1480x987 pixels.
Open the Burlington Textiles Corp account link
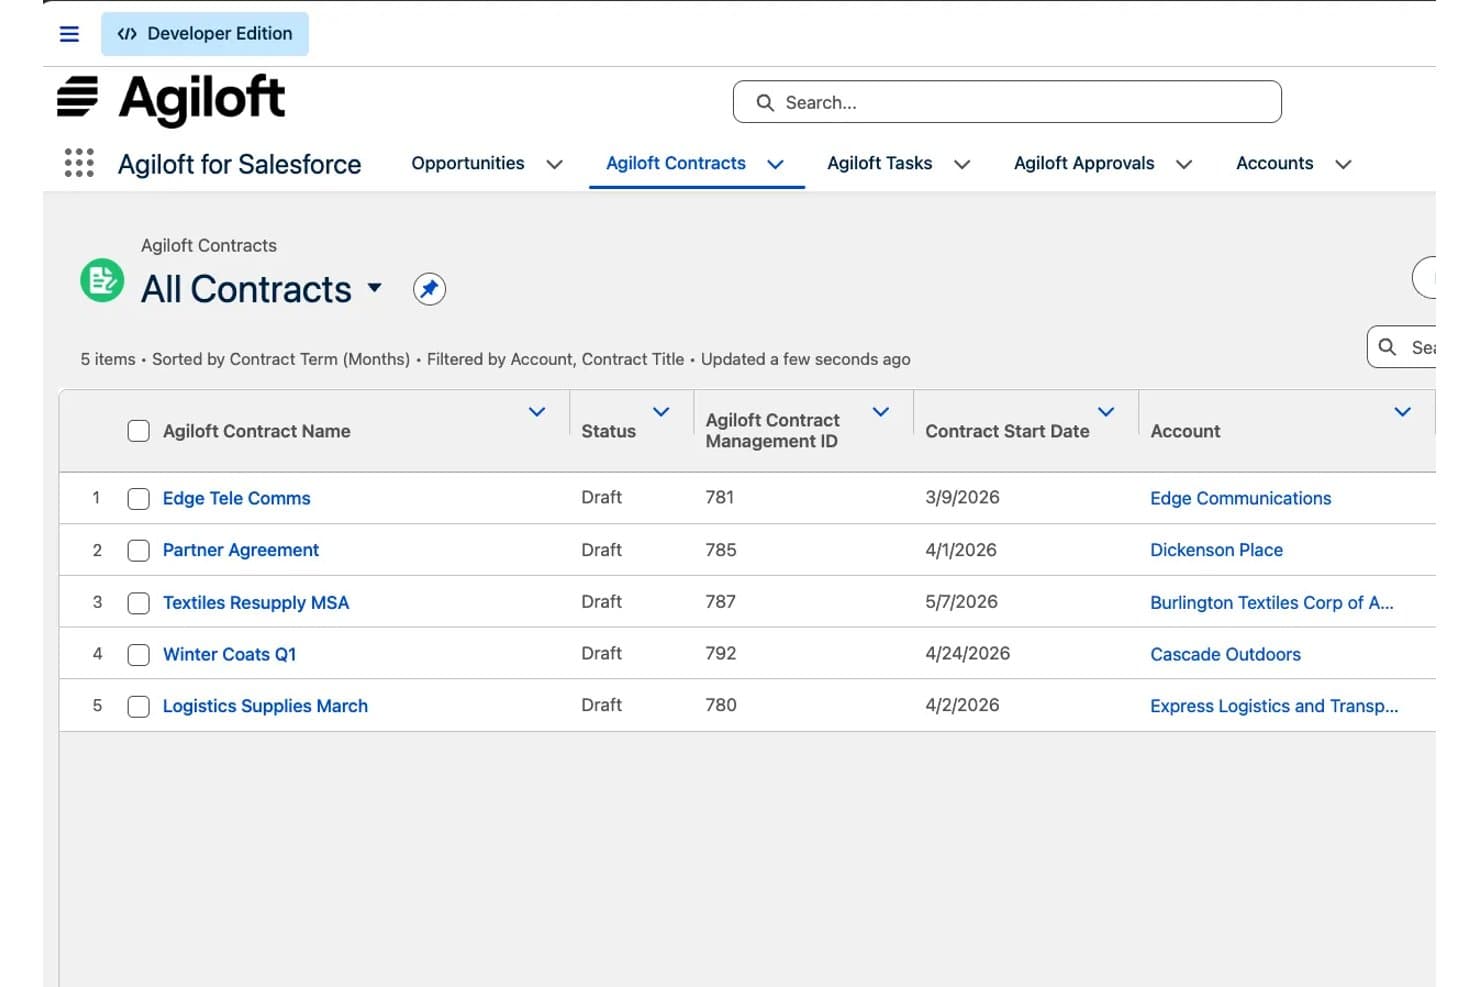point(1272,603)
